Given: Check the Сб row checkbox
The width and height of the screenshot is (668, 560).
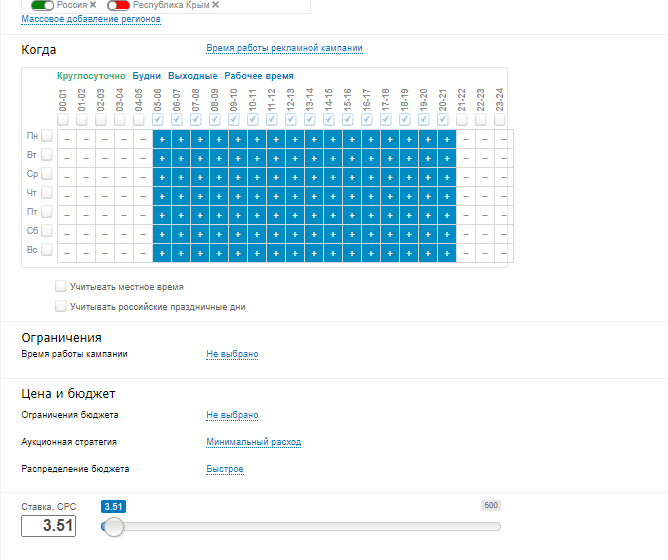Looking at the screenshot, I should pyautogui.click(x=47, y=230).
